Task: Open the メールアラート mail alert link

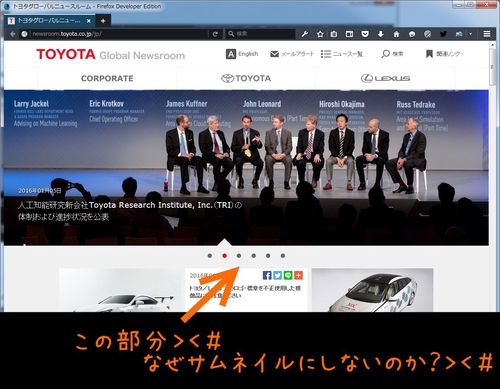Action: (292, 54)
